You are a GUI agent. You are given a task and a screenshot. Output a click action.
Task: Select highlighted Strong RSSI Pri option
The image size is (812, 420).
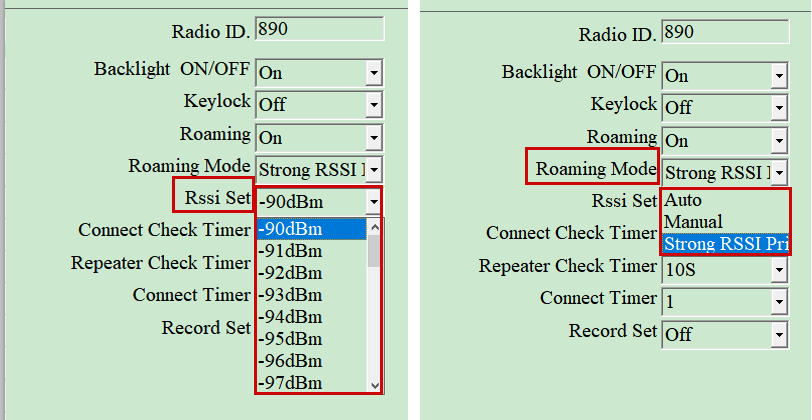point(724,243)
